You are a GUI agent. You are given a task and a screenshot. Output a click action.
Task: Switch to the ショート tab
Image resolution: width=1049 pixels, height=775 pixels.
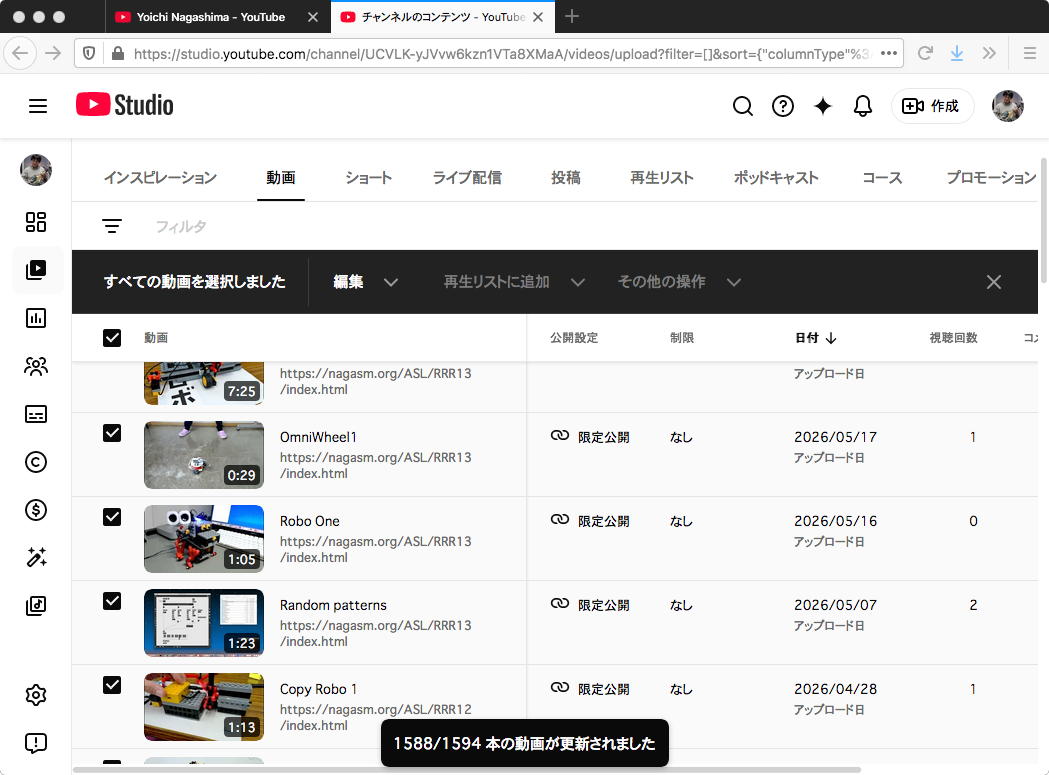[x=368, y=177]
